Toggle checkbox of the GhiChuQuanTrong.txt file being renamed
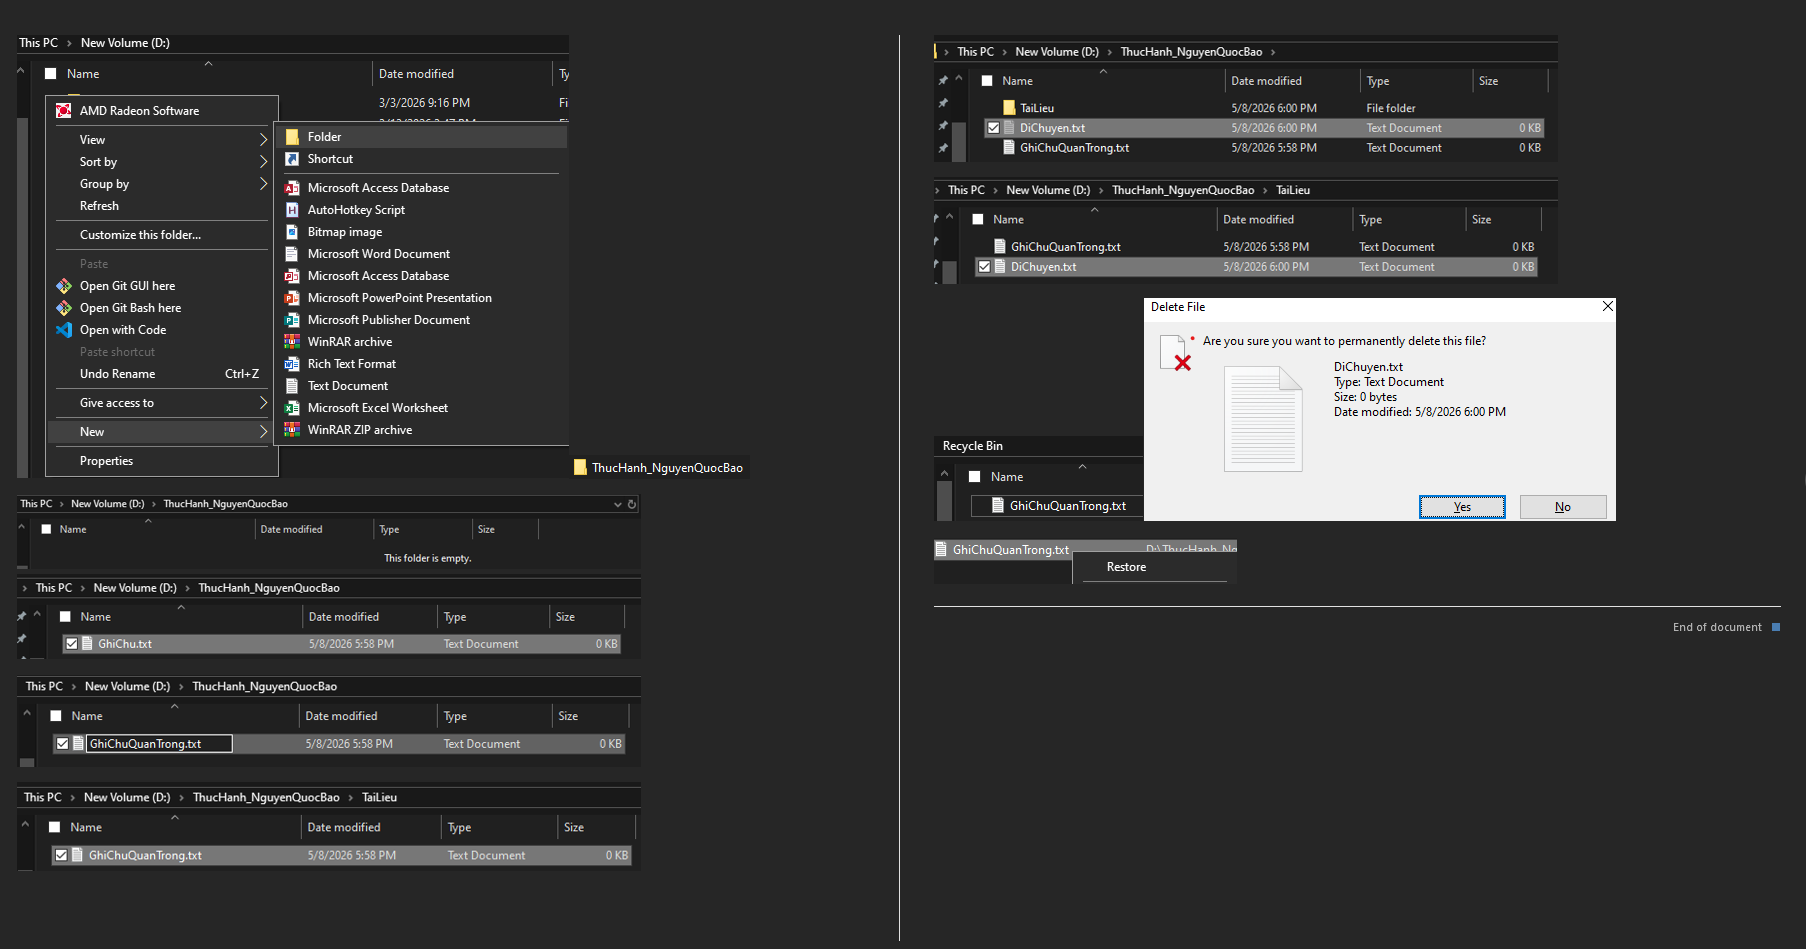 pyautogui.click(x=63, y=744)
